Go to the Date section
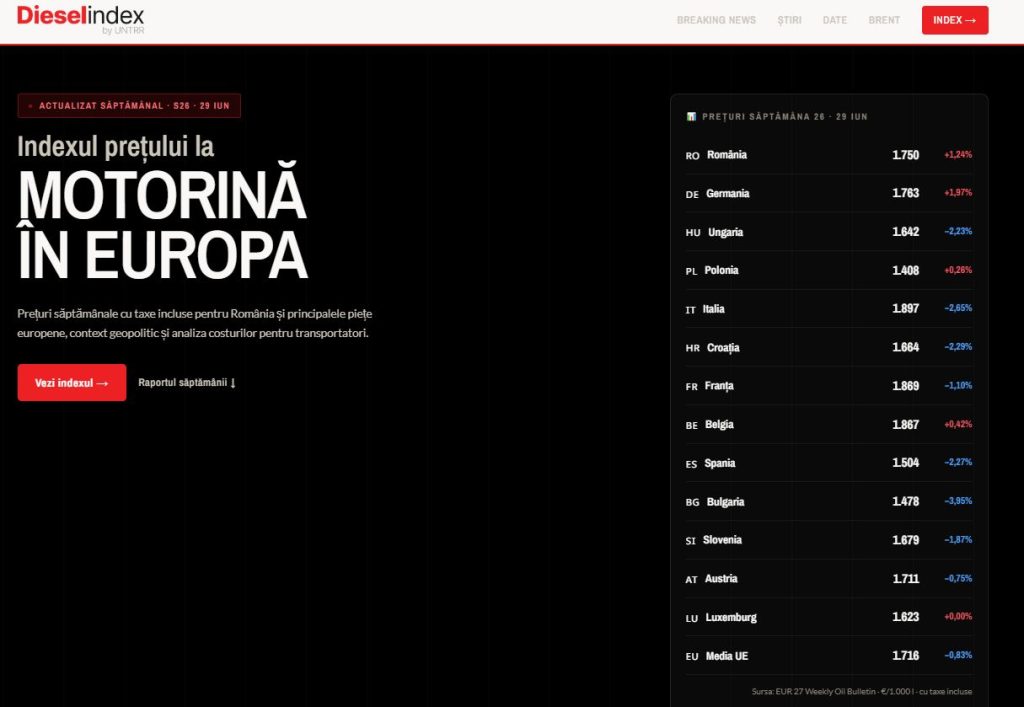The width and height of the screenshot is (1024, 707). click(835, 20)
